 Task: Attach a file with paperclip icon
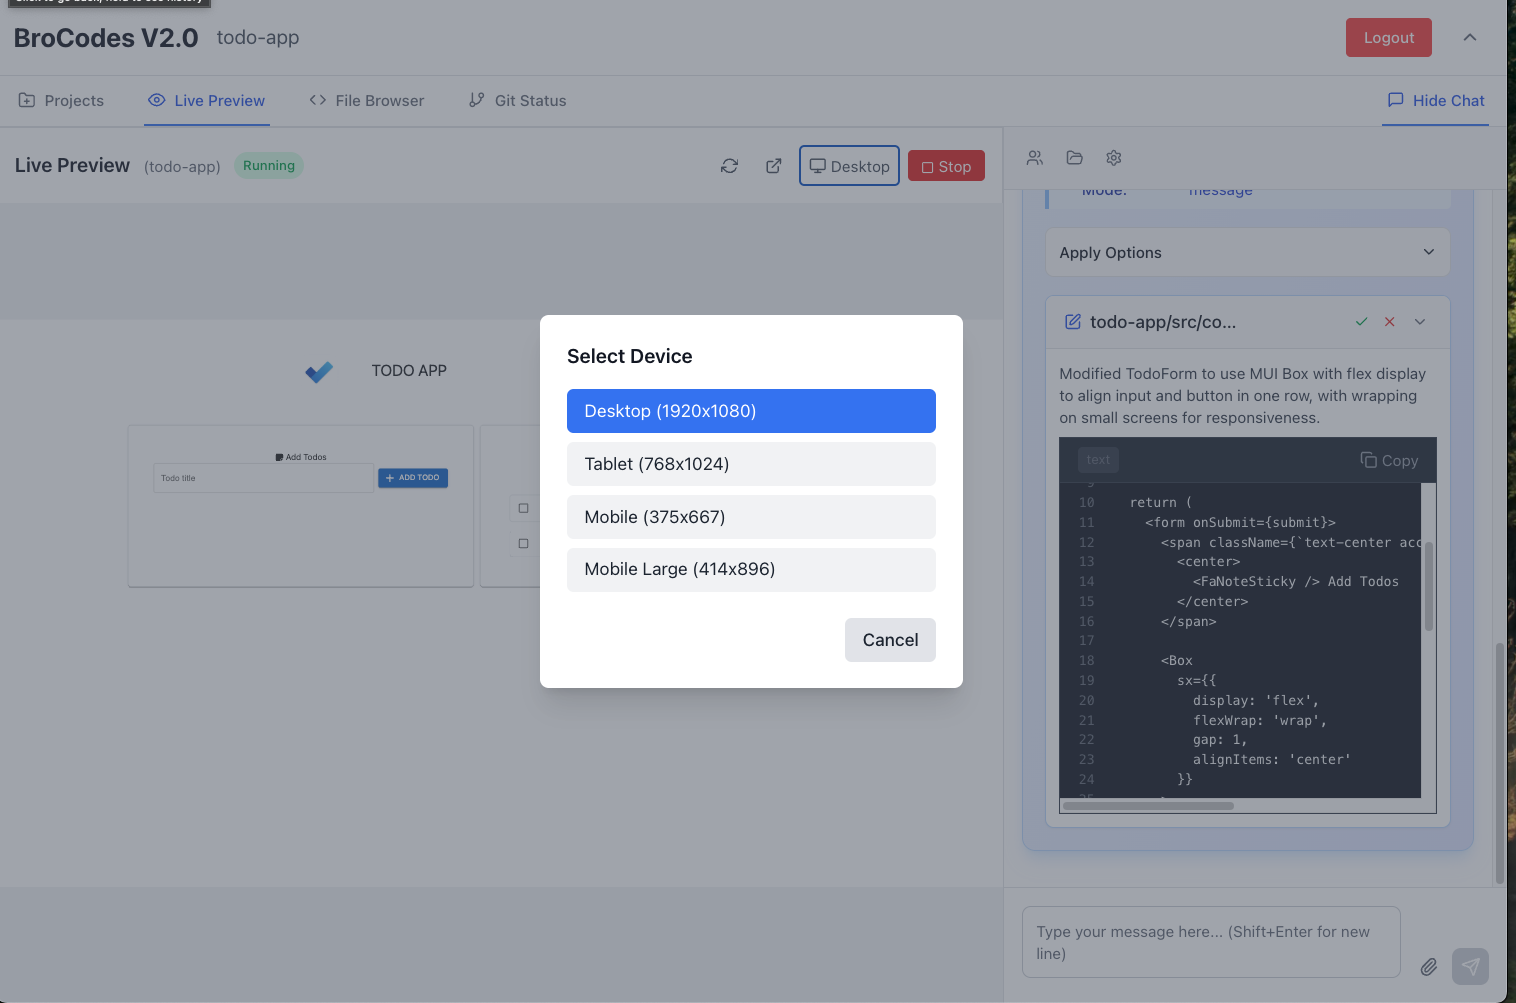[x=1428, y=966]
